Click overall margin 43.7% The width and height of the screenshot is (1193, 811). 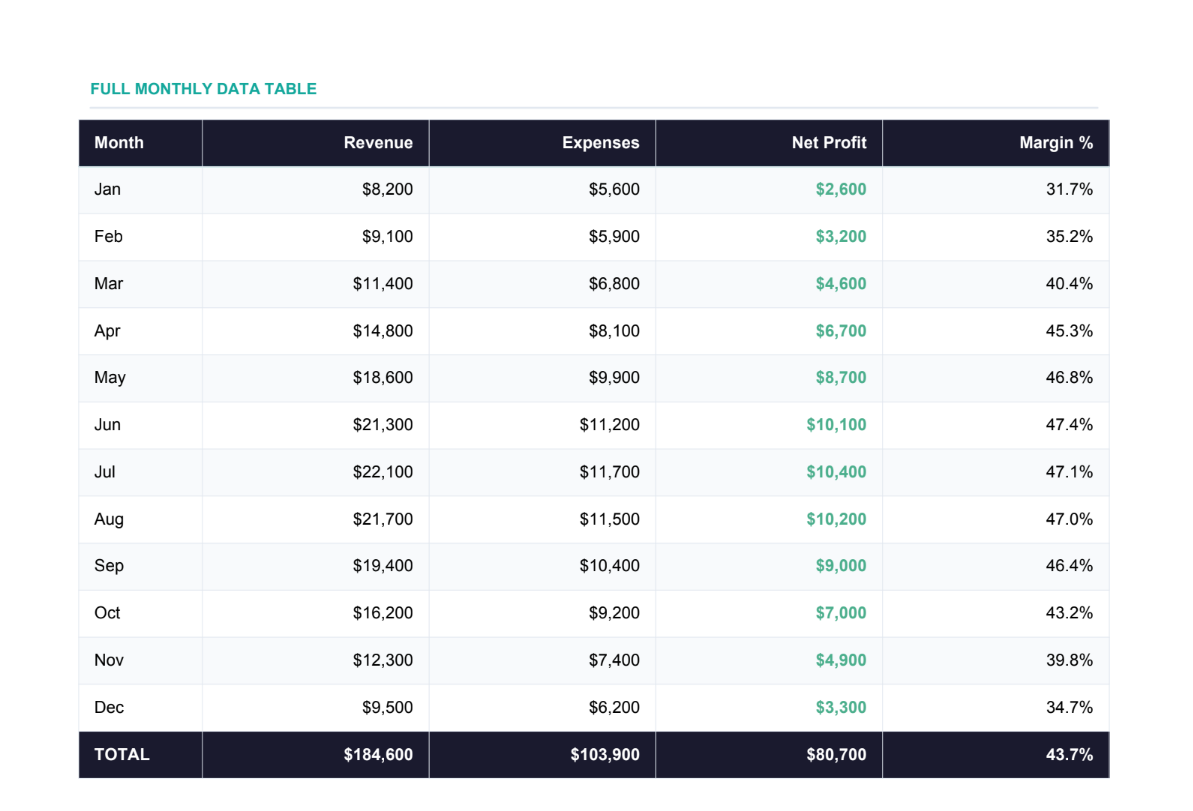(1069, 755)
